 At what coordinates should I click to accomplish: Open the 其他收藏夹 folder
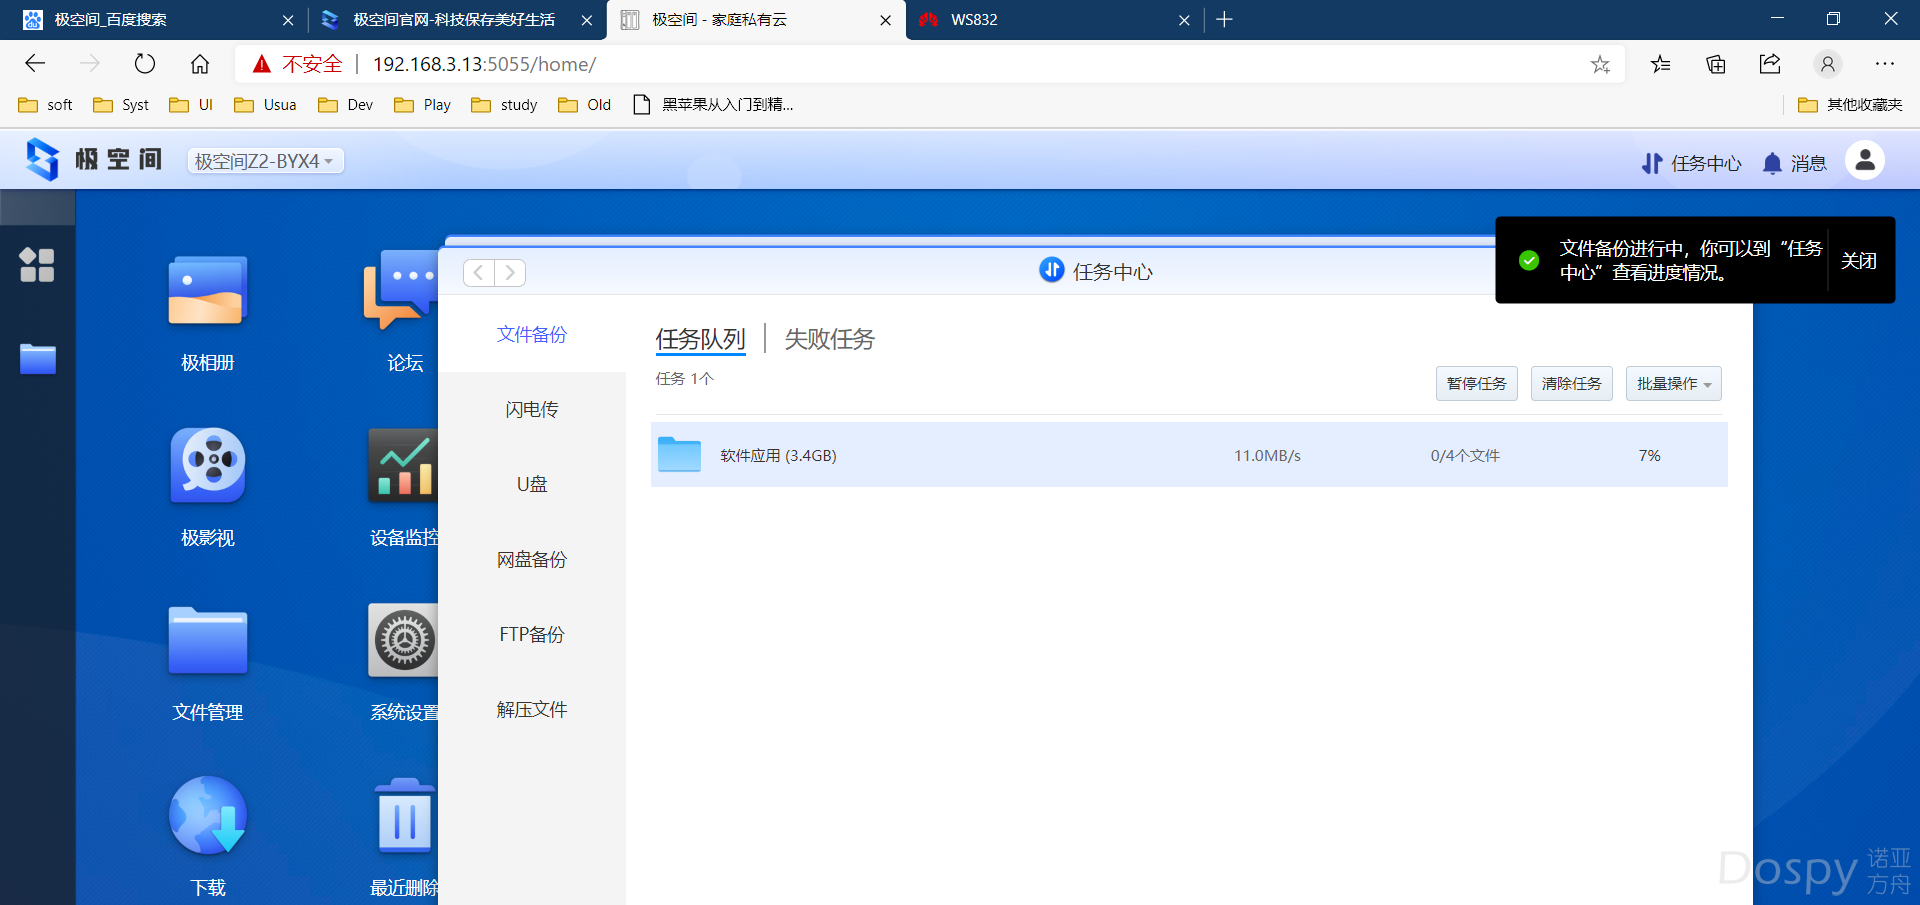coord(1851,105)
